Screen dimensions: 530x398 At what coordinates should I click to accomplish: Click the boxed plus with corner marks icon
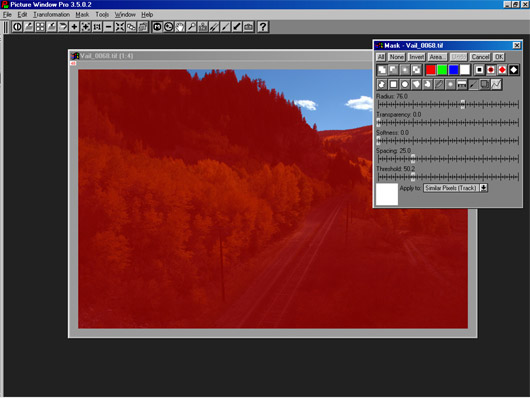(86, 27)
